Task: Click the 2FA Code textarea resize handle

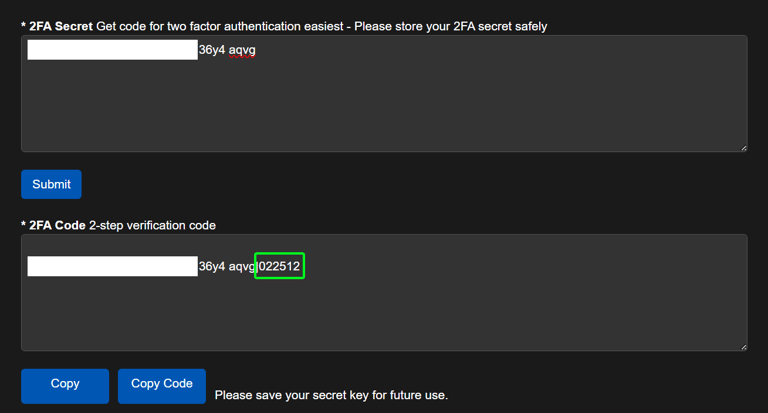Action: 743,347
